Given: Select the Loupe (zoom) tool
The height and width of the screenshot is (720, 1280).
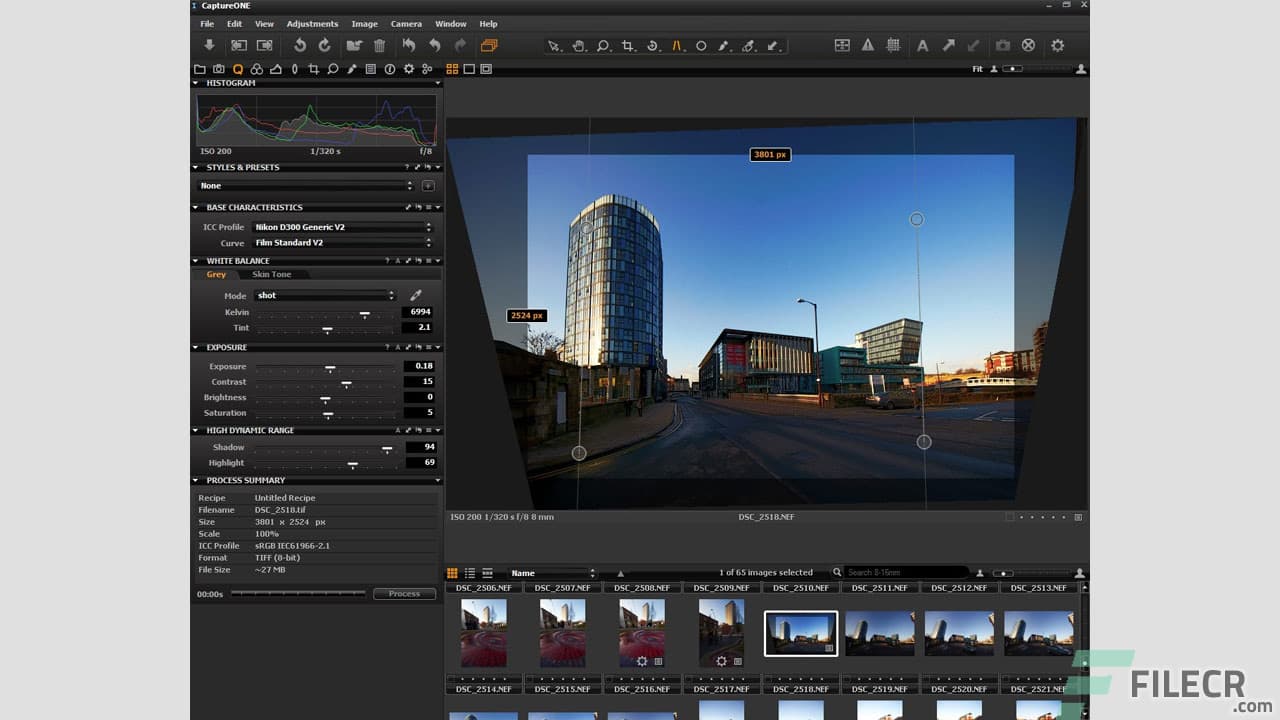Looking at the screenshot, I should pos(602,46).
